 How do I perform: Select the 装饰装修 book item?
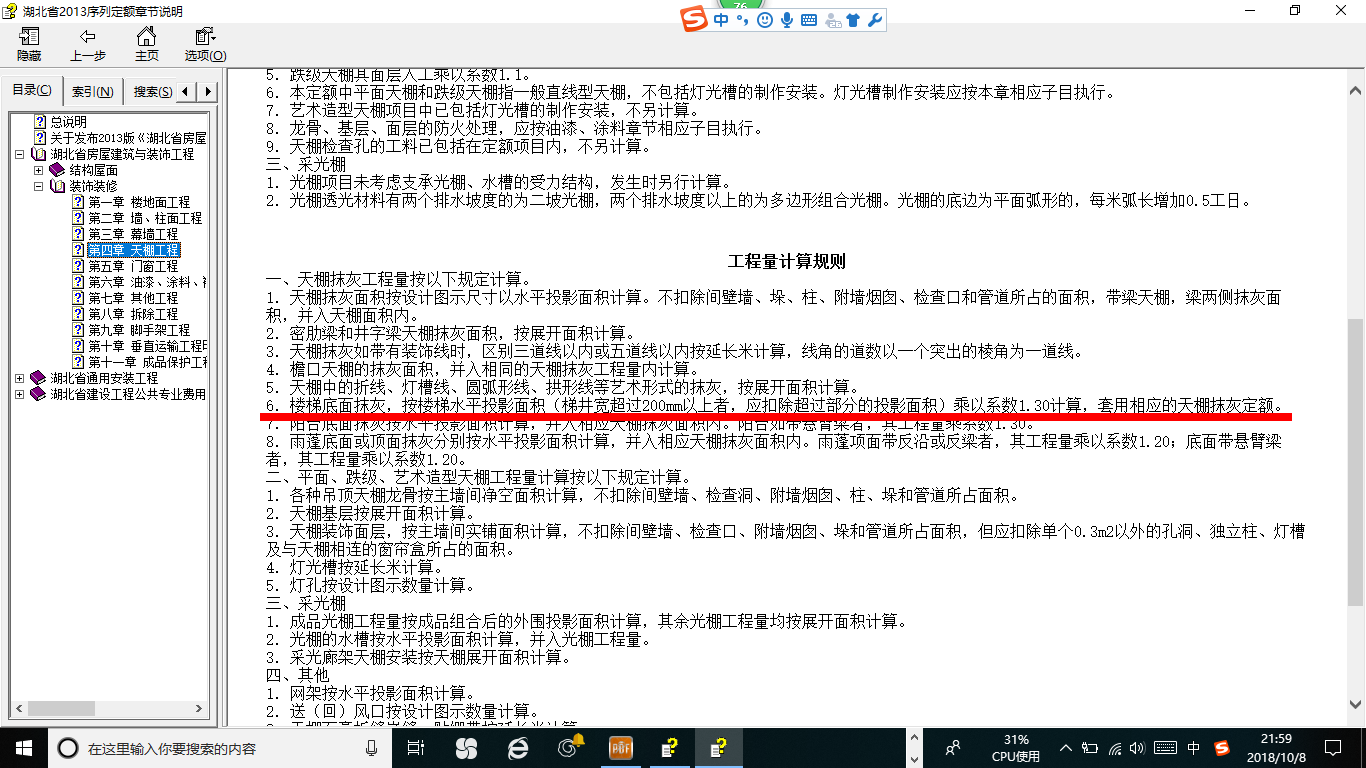(x=93, y=186)
